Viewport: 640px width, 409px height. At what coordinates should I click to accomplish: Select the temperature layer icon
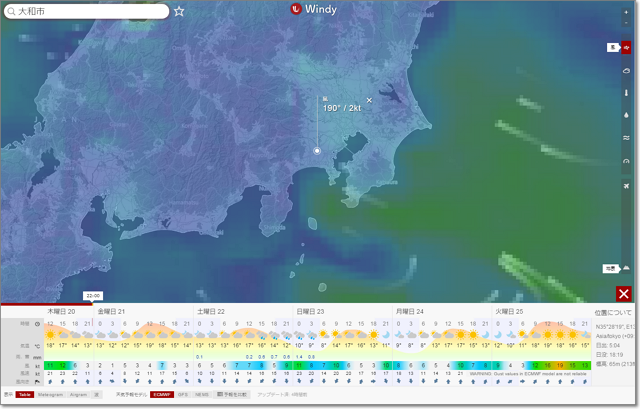(x=626, y=92)
